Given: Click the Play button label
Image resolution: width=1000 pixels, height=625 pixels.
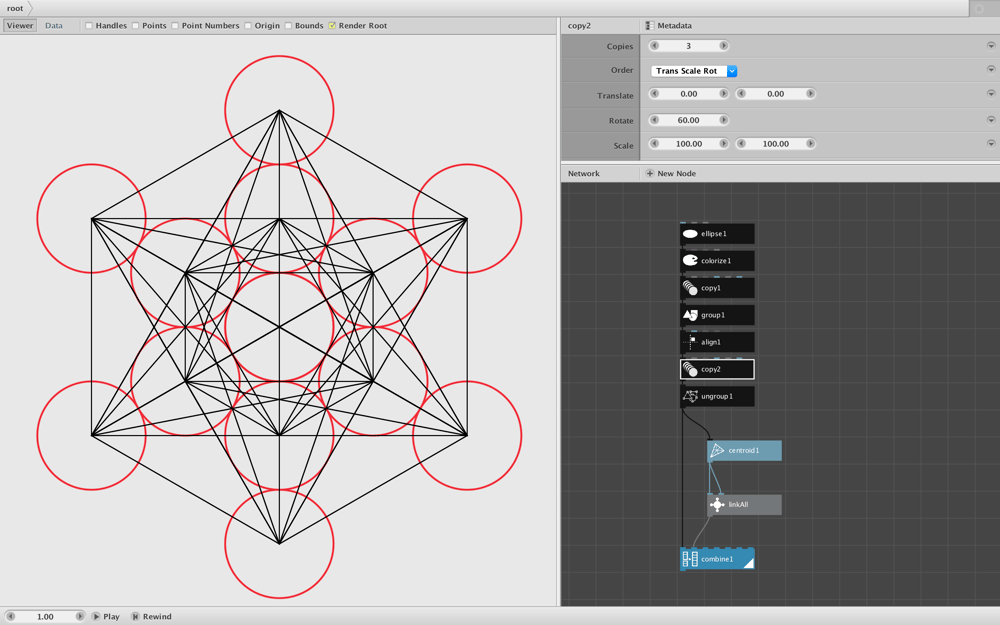Looking at the screenshot, I should pos(111,617).
